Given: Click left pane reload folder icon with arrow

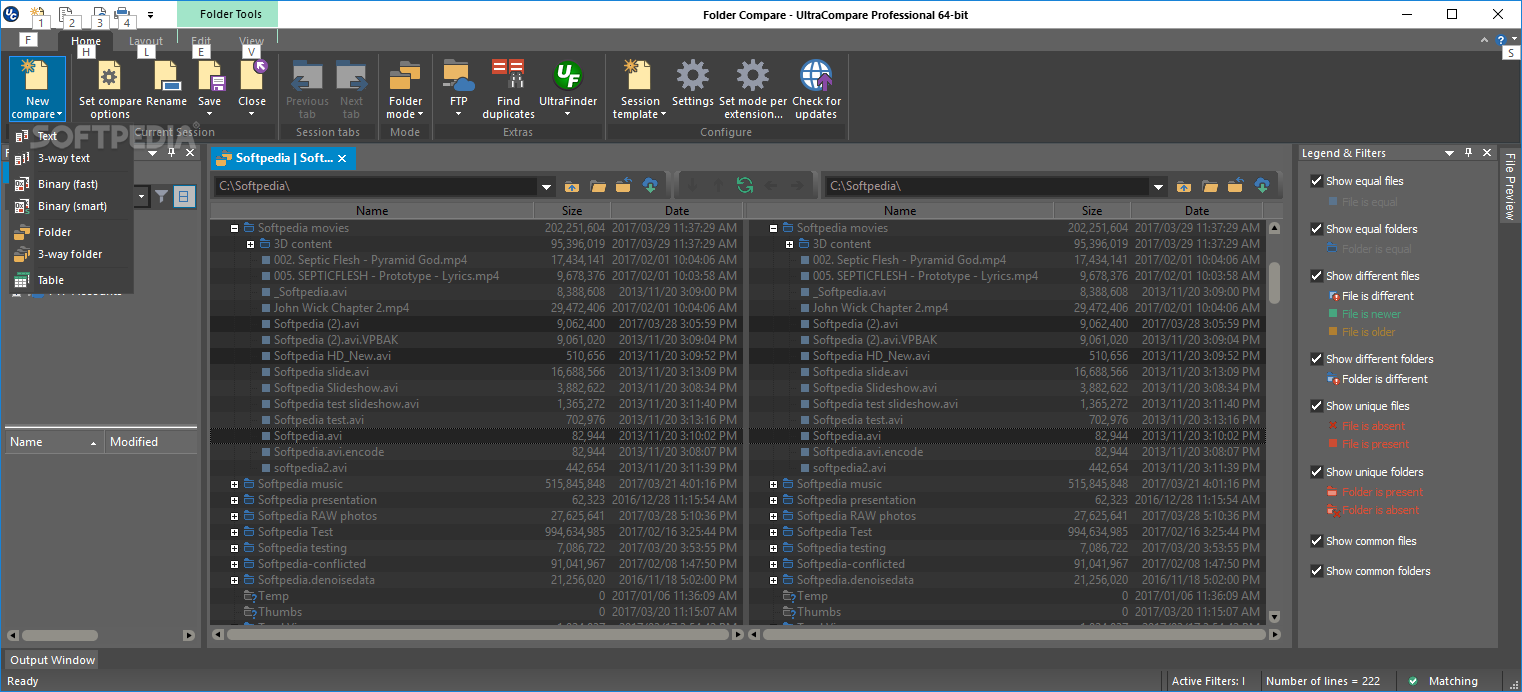Looking at the screenshot, I should pyautogui.click(x=623, y=186).
